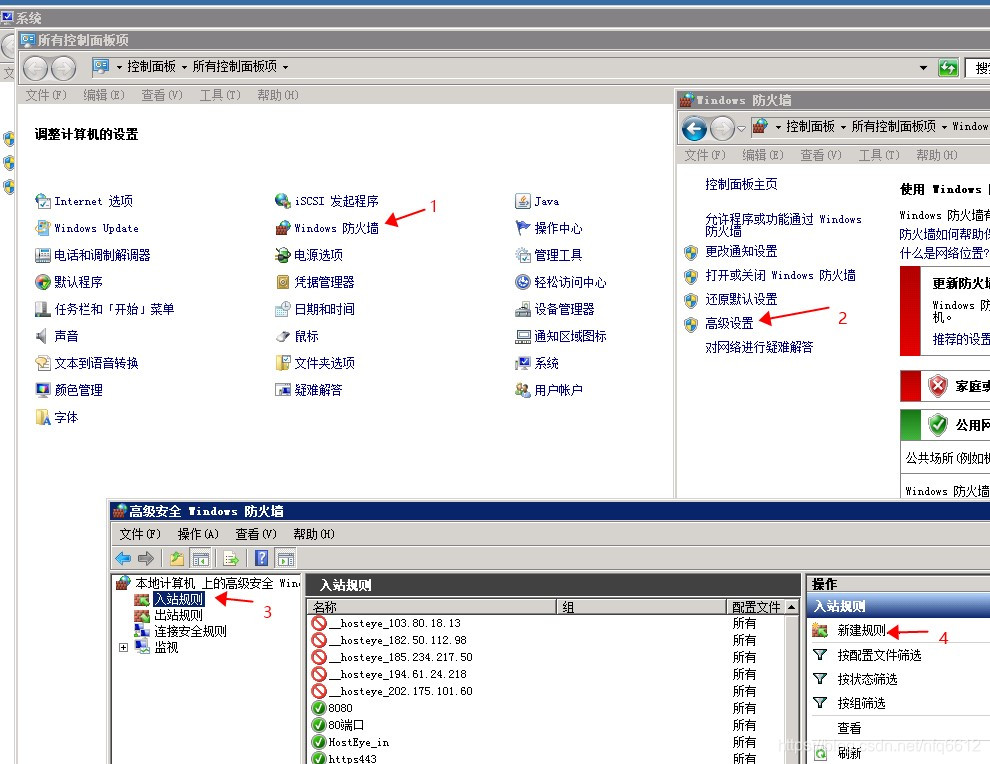Click 更改通知设置 link
Image resolution: width=990 pixels, height=764 pixels.
(x=741, y=251)
